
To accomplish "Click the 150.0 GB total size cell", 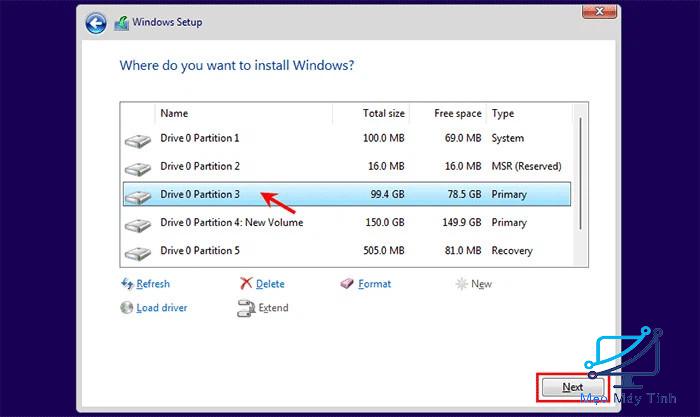I will (x=385, y=222).
